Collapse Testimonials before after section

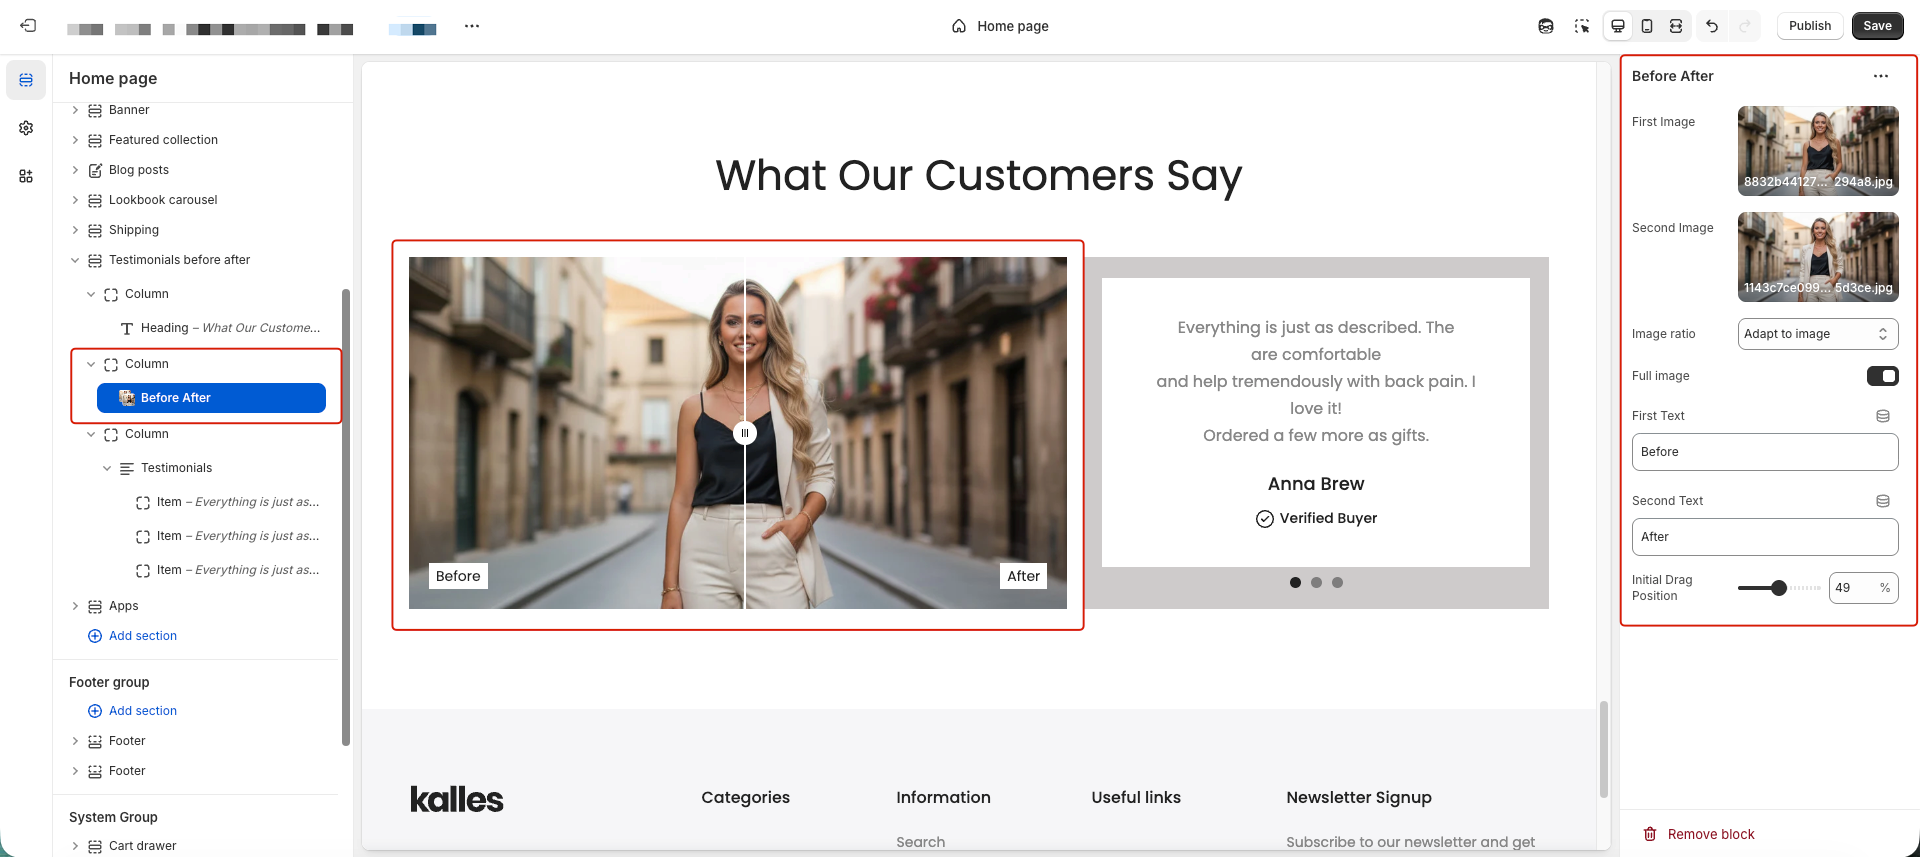[75, 260]
